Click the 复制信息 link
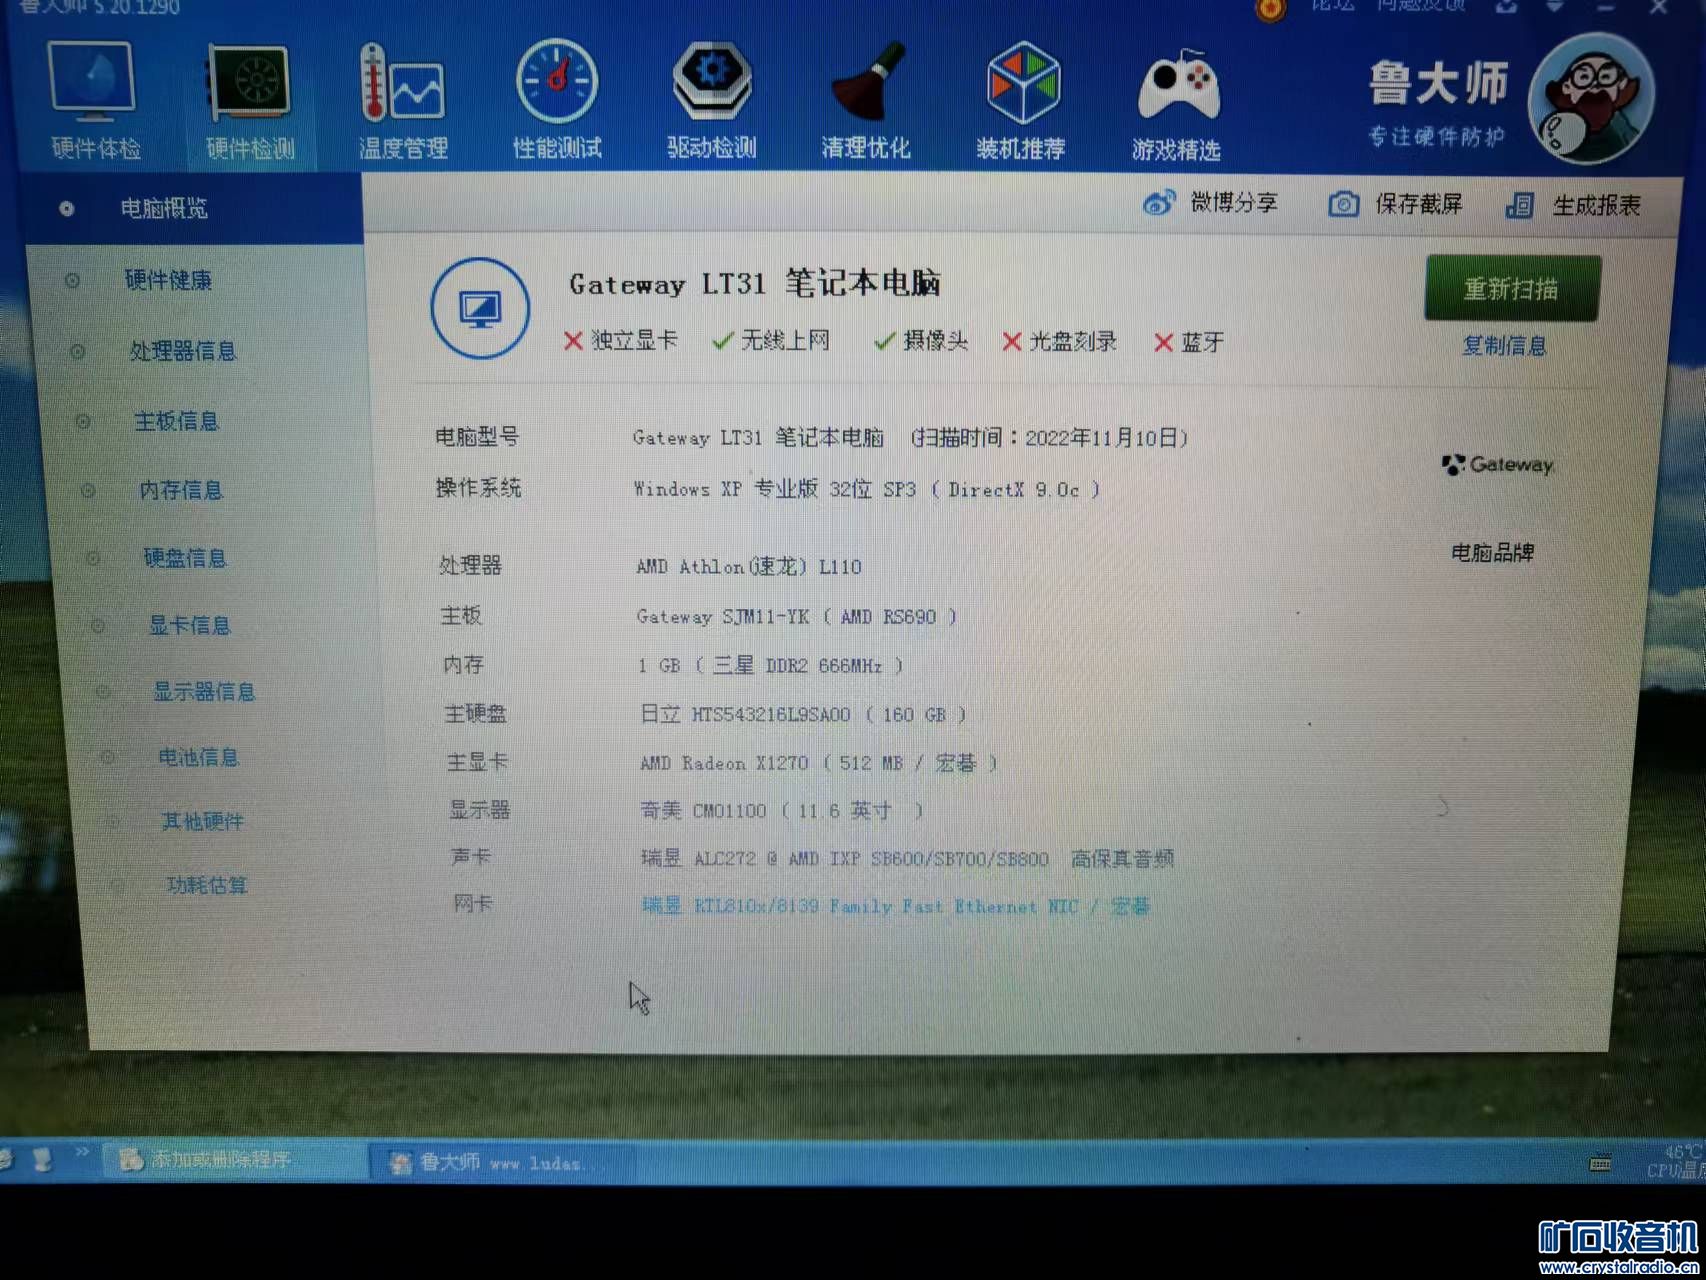Viewport: 1706px width, 1280px height. click(x=1504, y=346)
